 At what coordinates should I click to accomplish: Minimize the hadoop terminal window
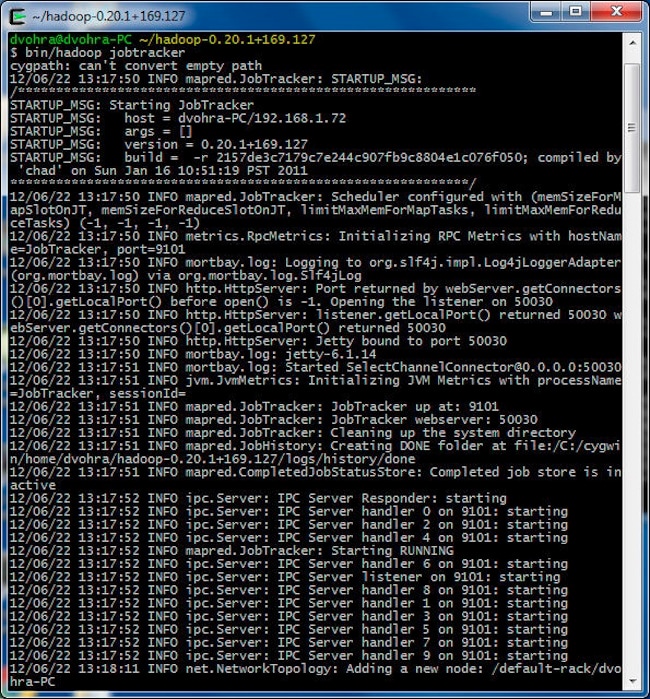[546, 12]
